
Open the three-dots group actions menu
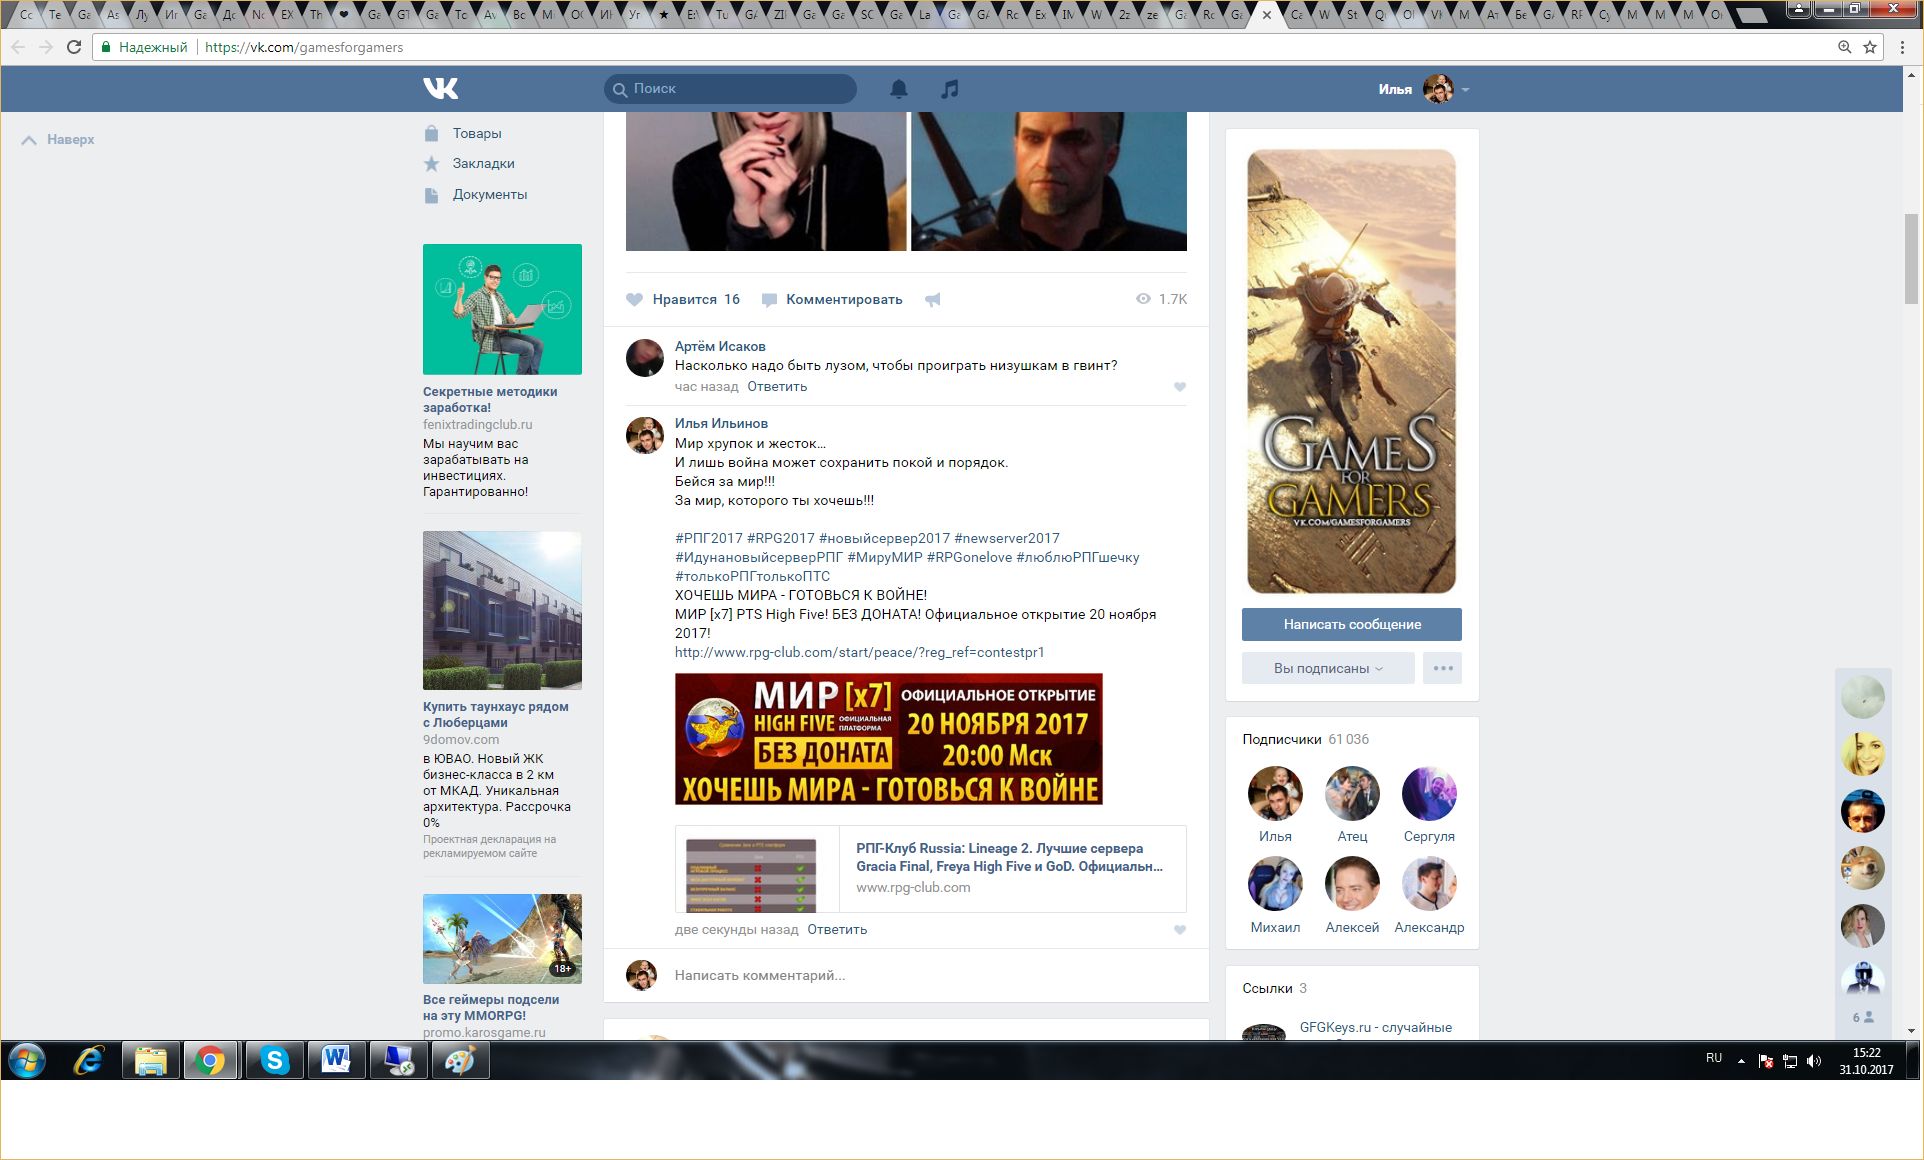point(1442,668)
